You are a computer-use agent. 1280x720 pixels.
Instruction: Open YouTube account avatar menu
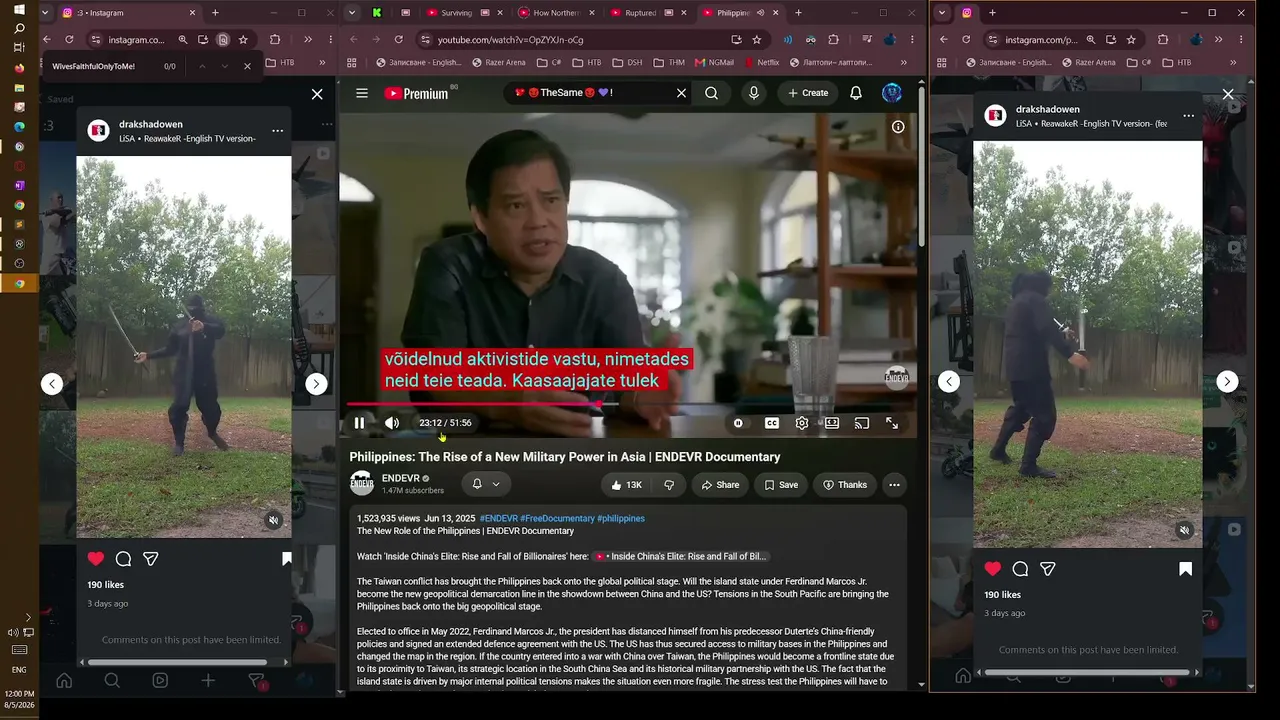[891, 93]
